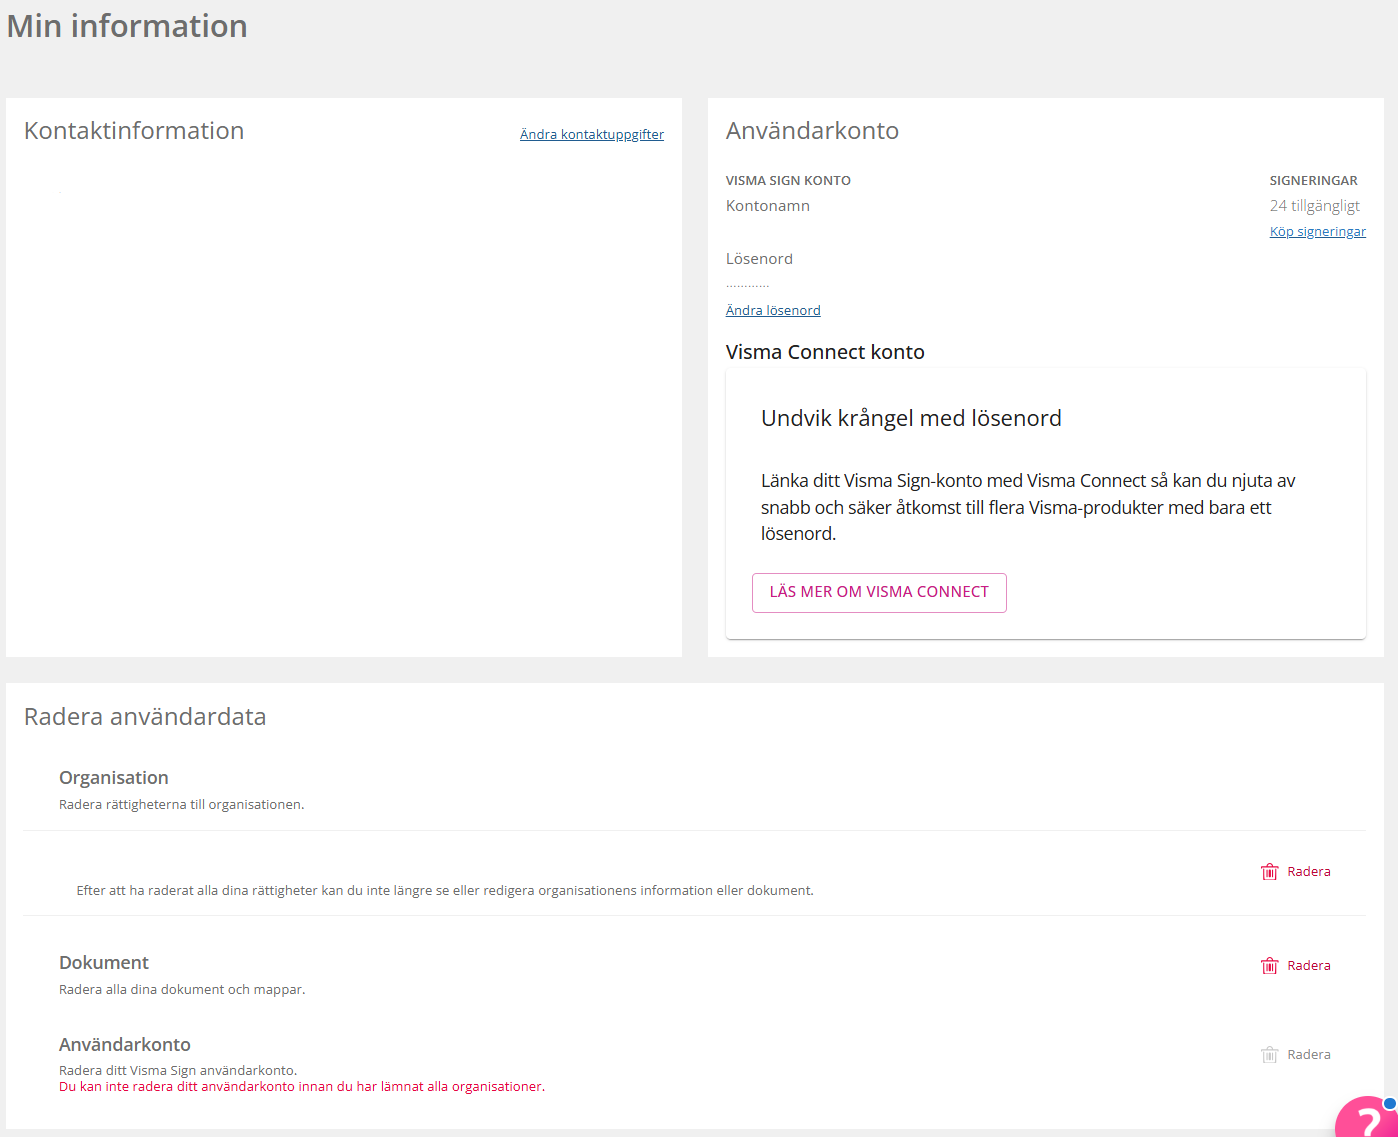1398x1137 pixels.
Task: Click the Radera label in the Dokument row
Action: [1308, 966]
